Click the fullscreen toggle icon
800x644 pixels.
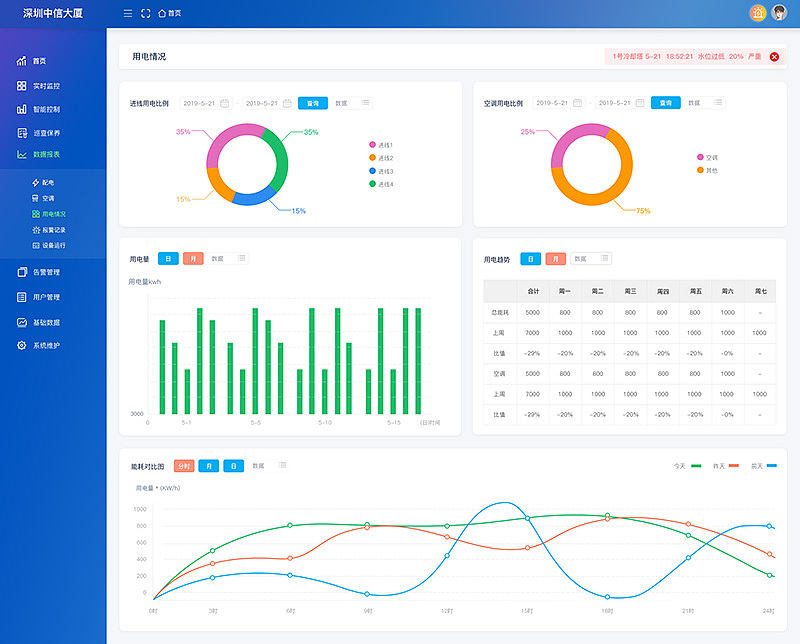[145, 13]
